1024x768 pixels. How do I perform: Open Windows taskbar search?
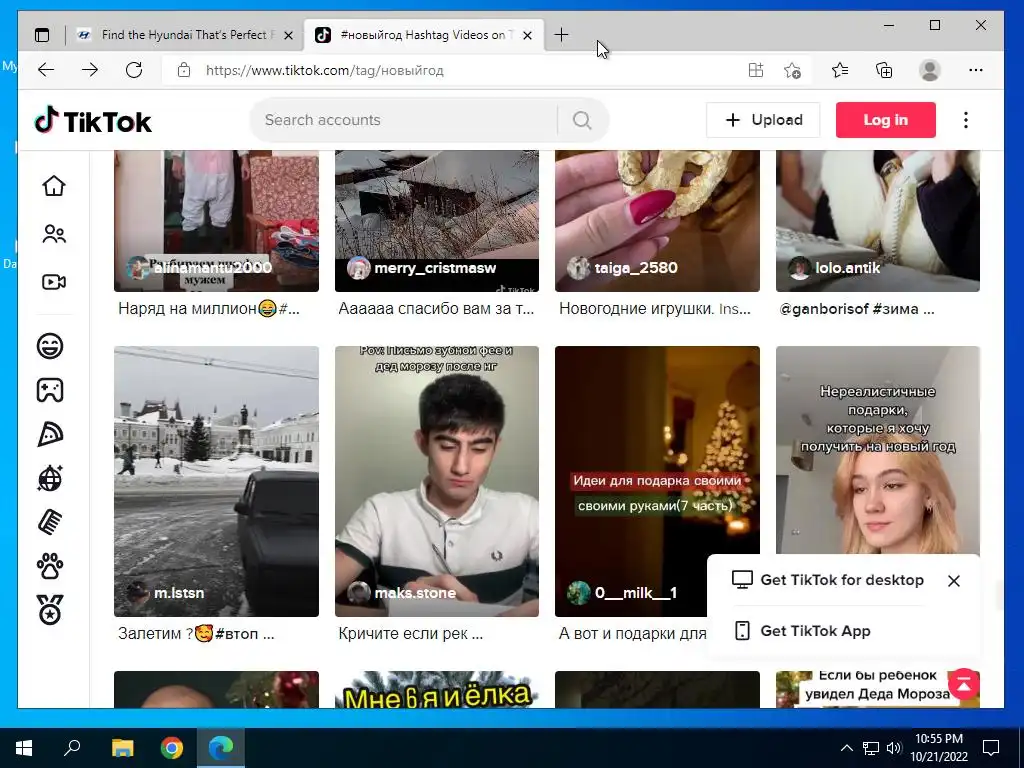coord(72,748)
